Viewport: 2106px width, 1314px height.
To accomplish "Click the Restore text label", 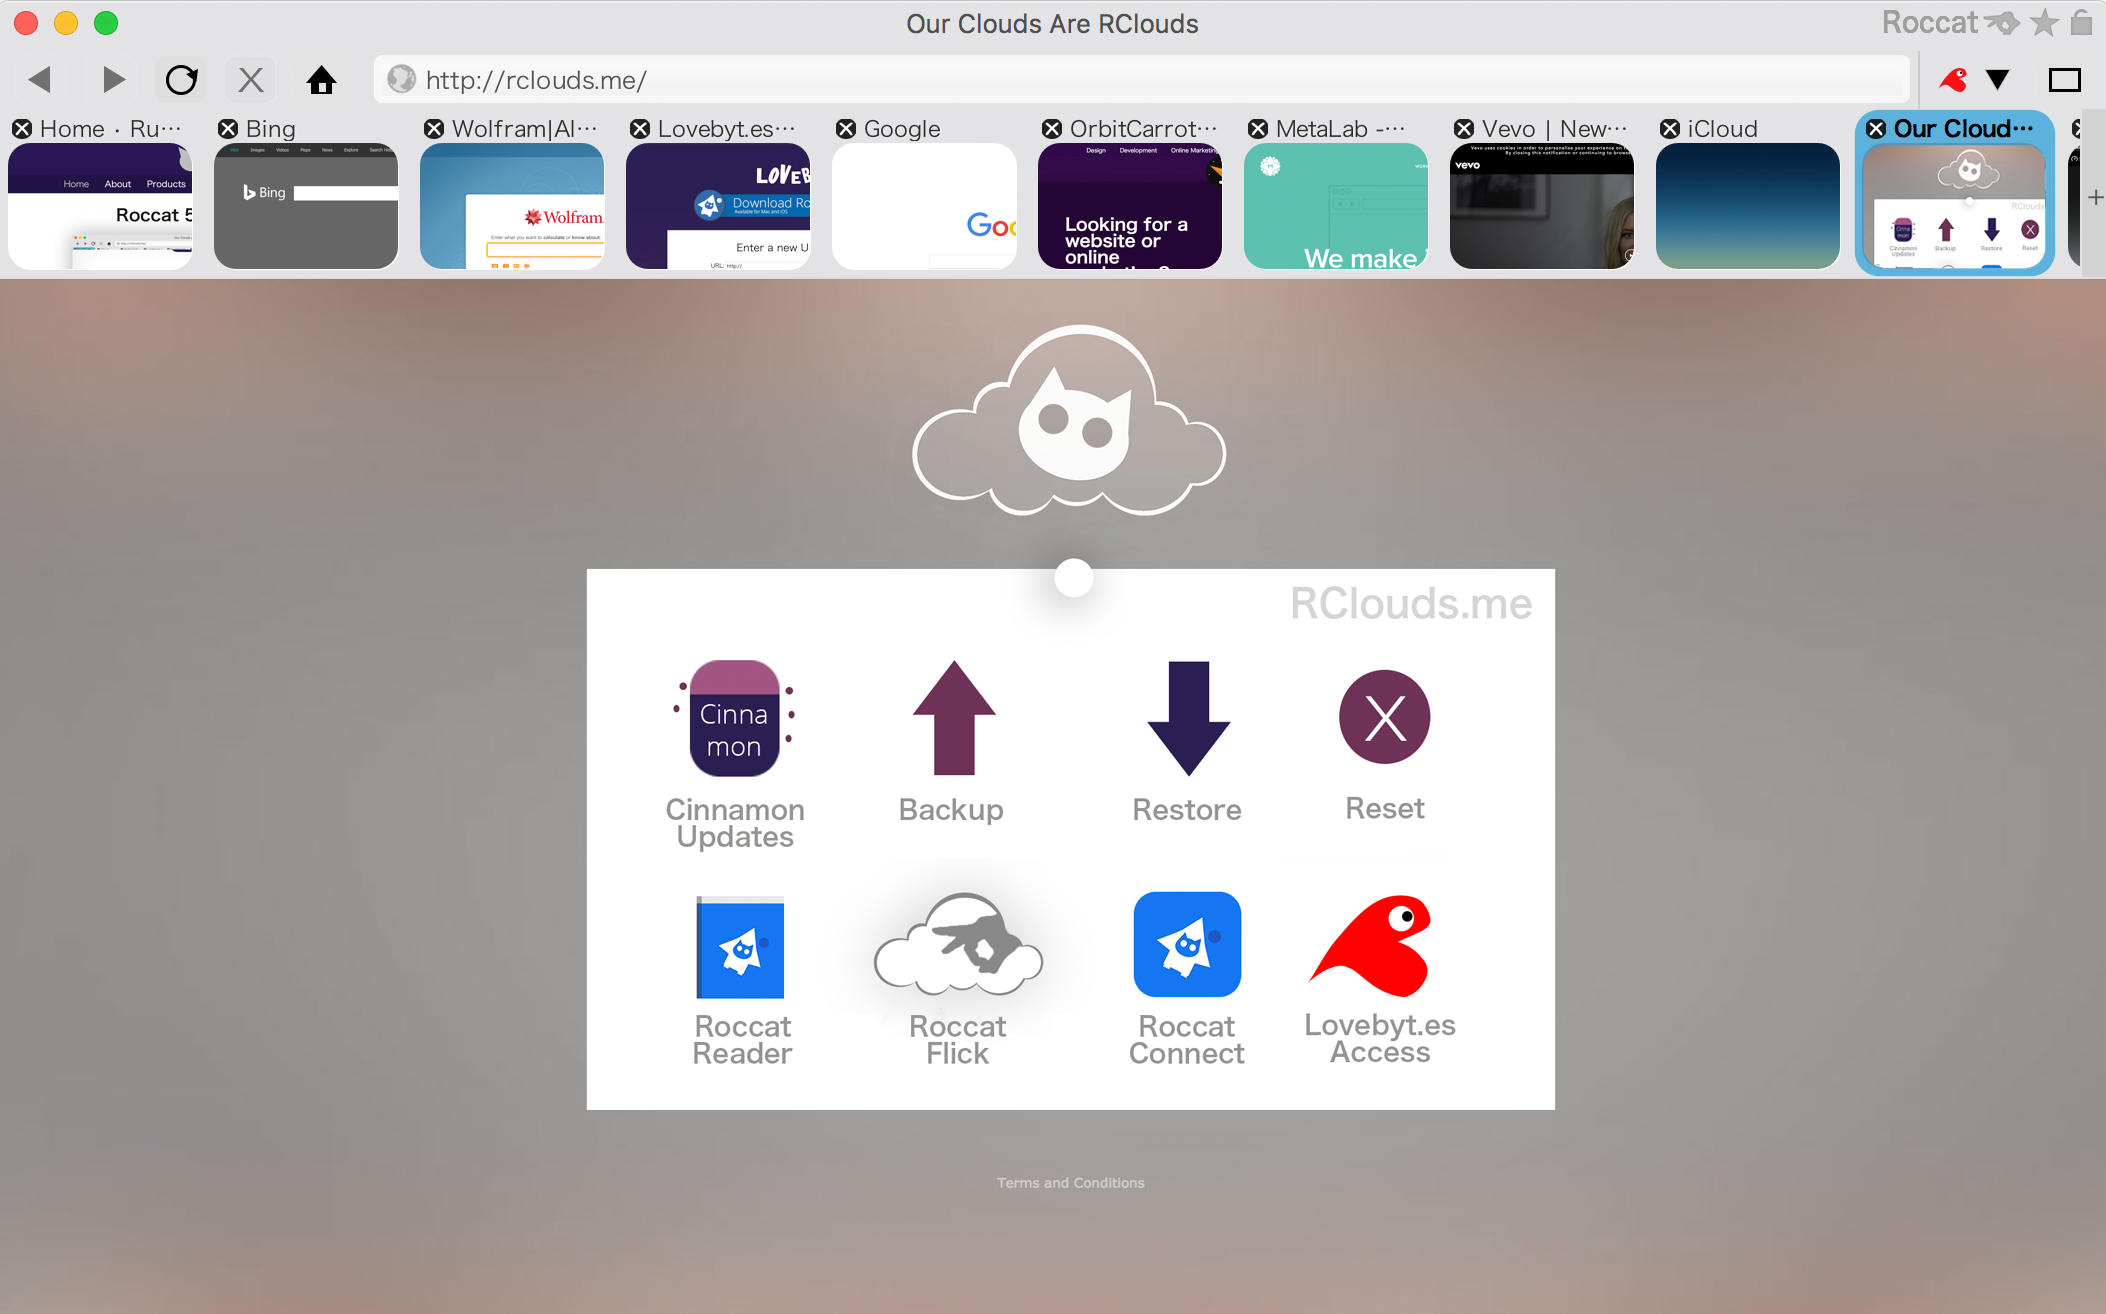I will click(1187, 809).
